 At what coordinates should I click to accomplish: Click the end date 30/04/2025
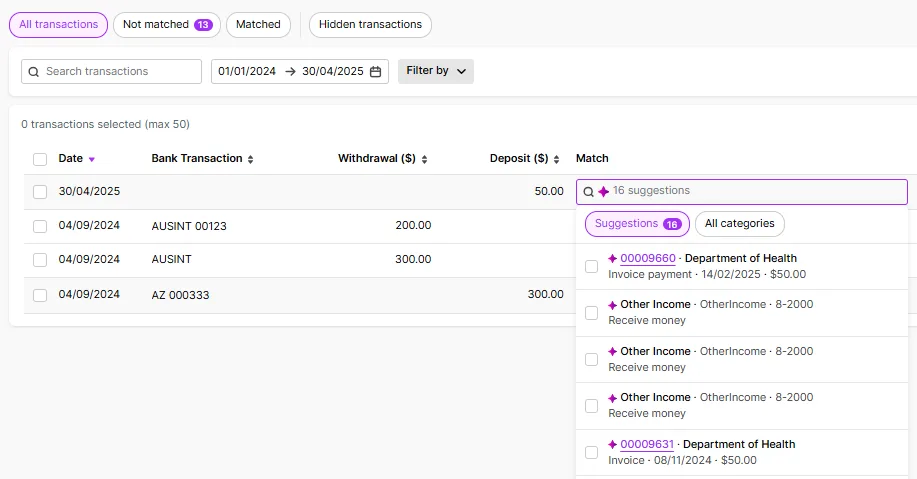click(x=333, y=71)
